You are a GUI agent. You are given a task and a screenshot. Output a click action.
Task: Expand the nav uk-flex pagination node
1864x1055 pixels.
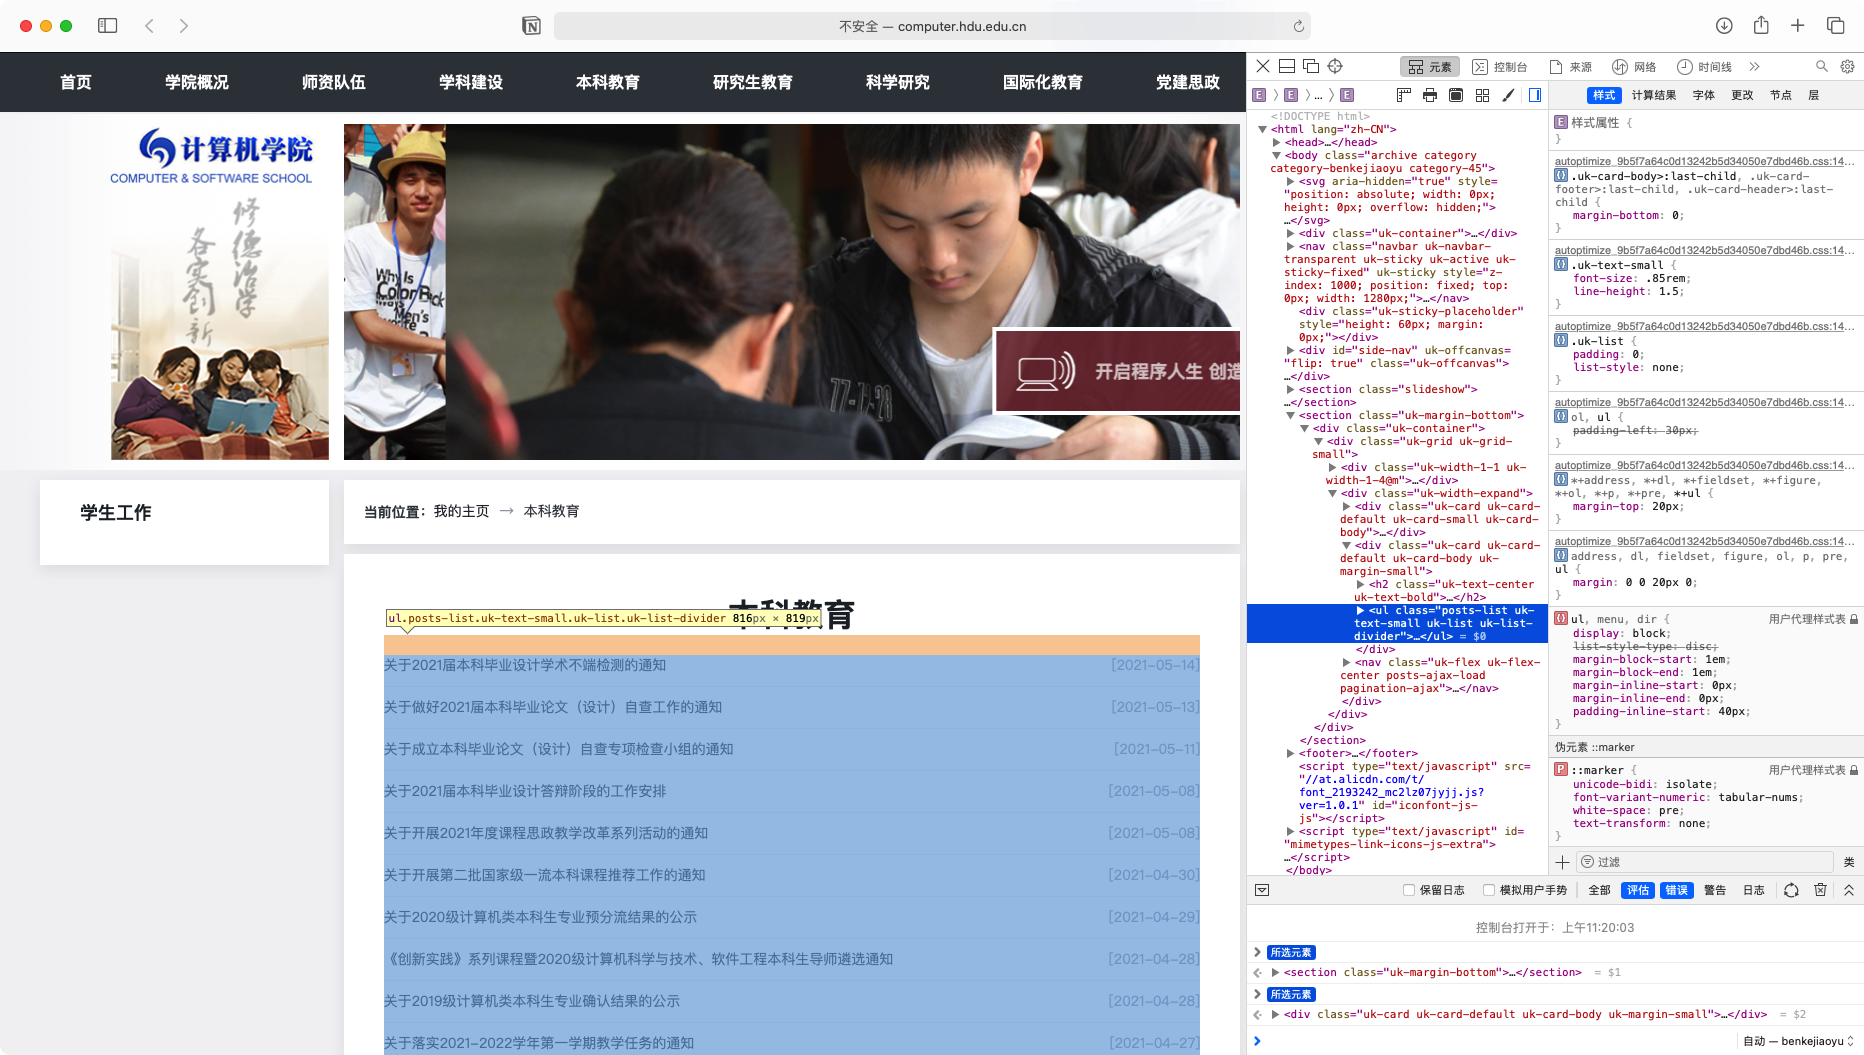click(1346, 662)
